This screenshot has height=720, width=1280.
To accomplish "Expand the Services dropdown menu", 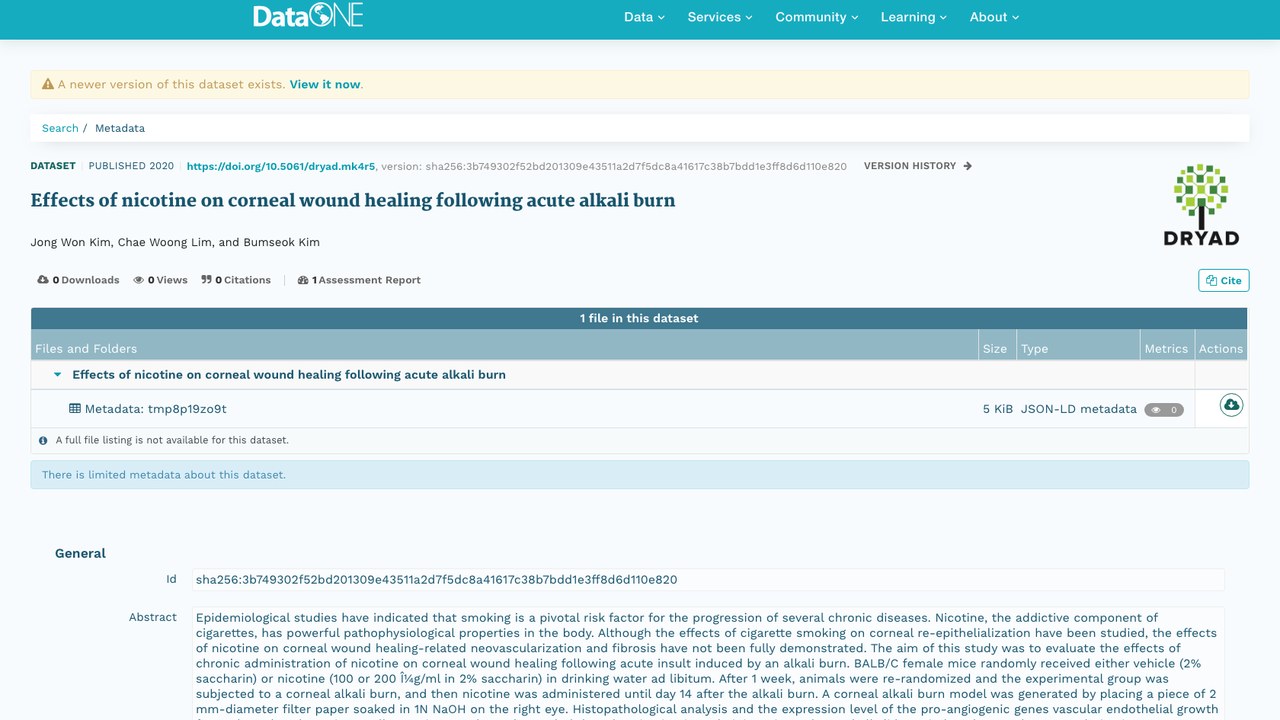I will tap(720, 17).
